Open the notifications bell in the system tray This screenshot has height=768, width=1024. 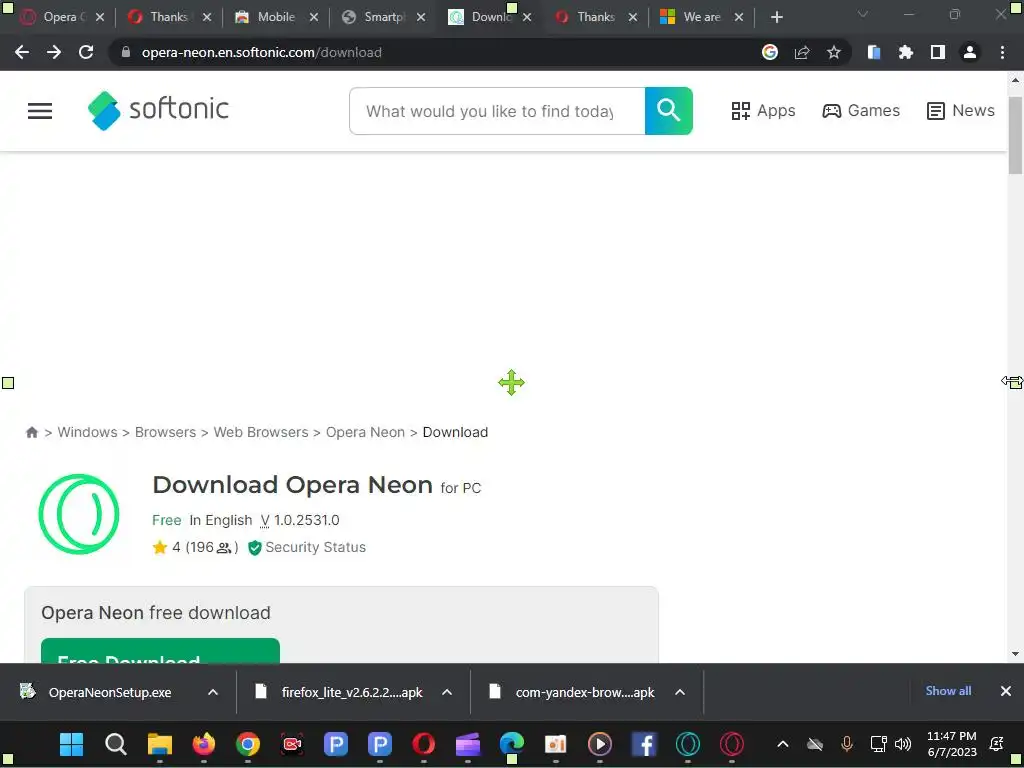(997, 744)
